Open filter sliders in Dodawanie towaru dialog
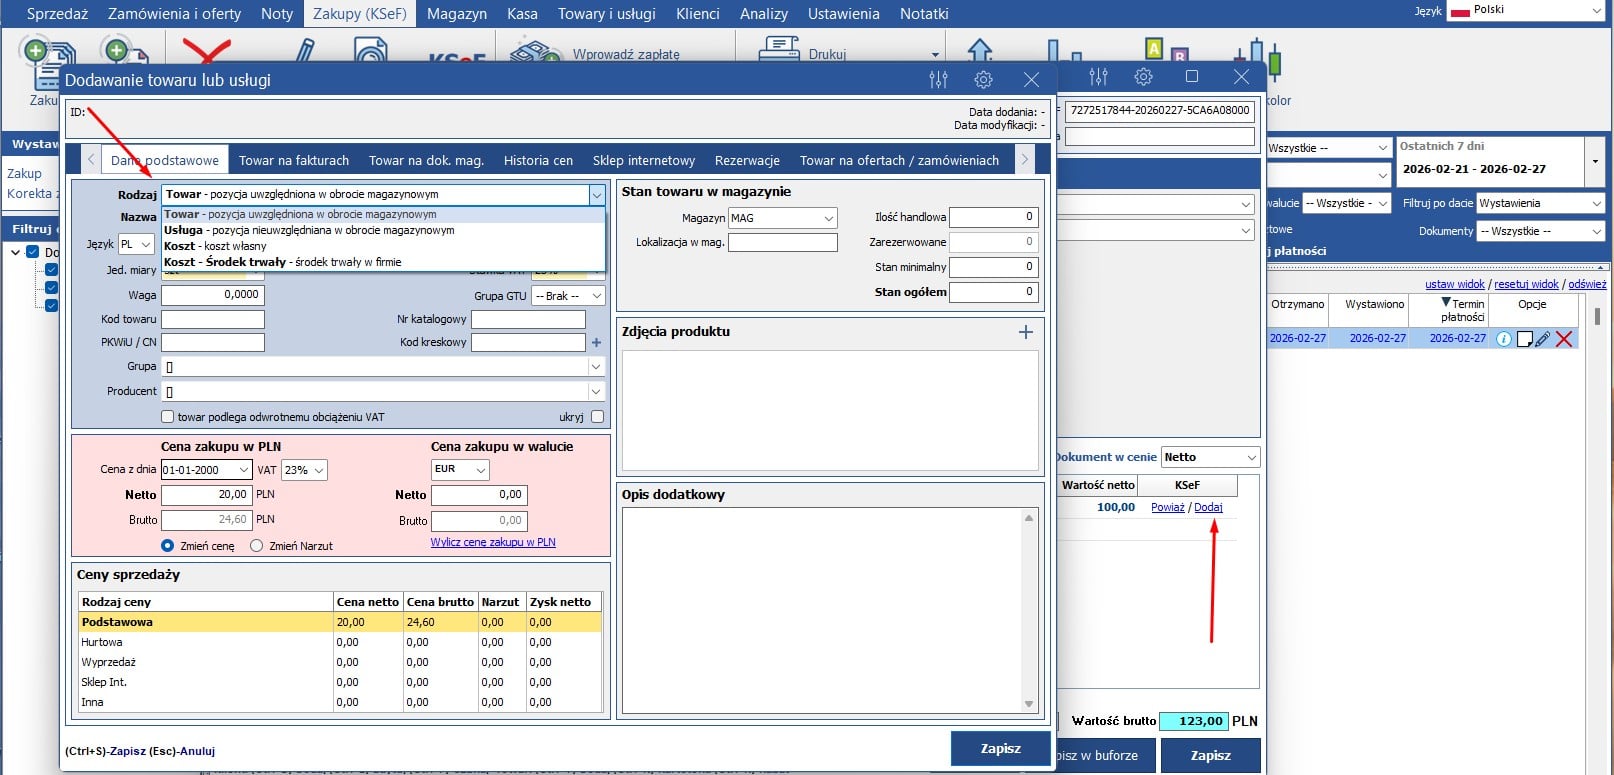The image size is (1614, 775). [937, 80]
